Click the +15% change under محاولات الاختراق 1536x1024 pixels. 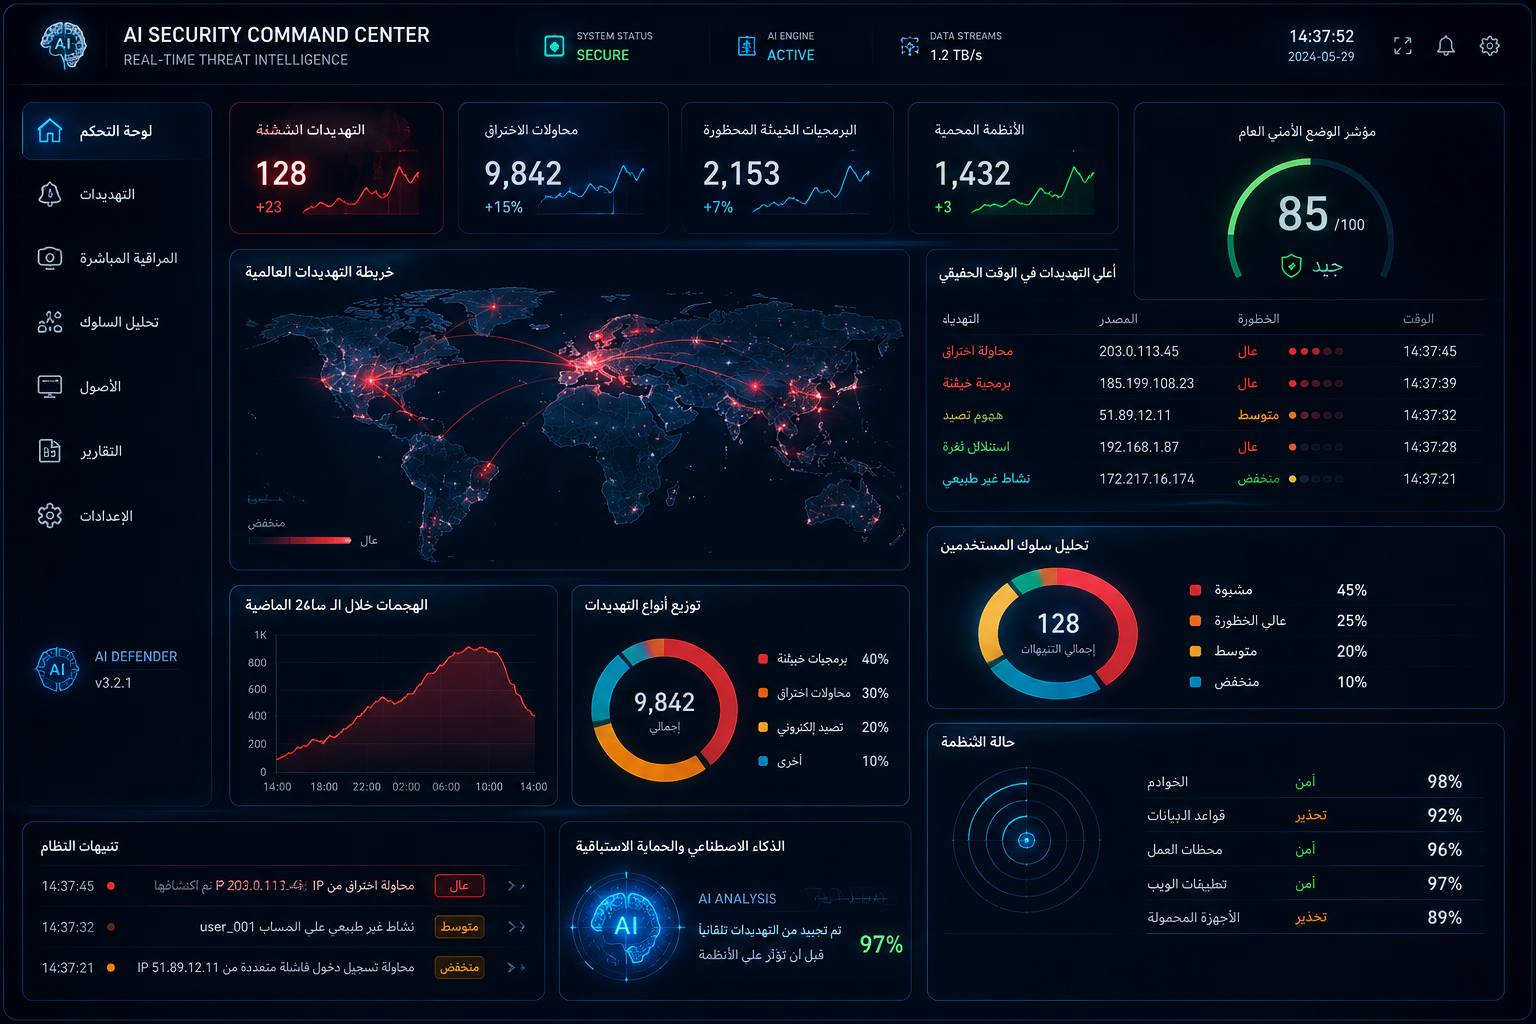(x=504, y=208)
